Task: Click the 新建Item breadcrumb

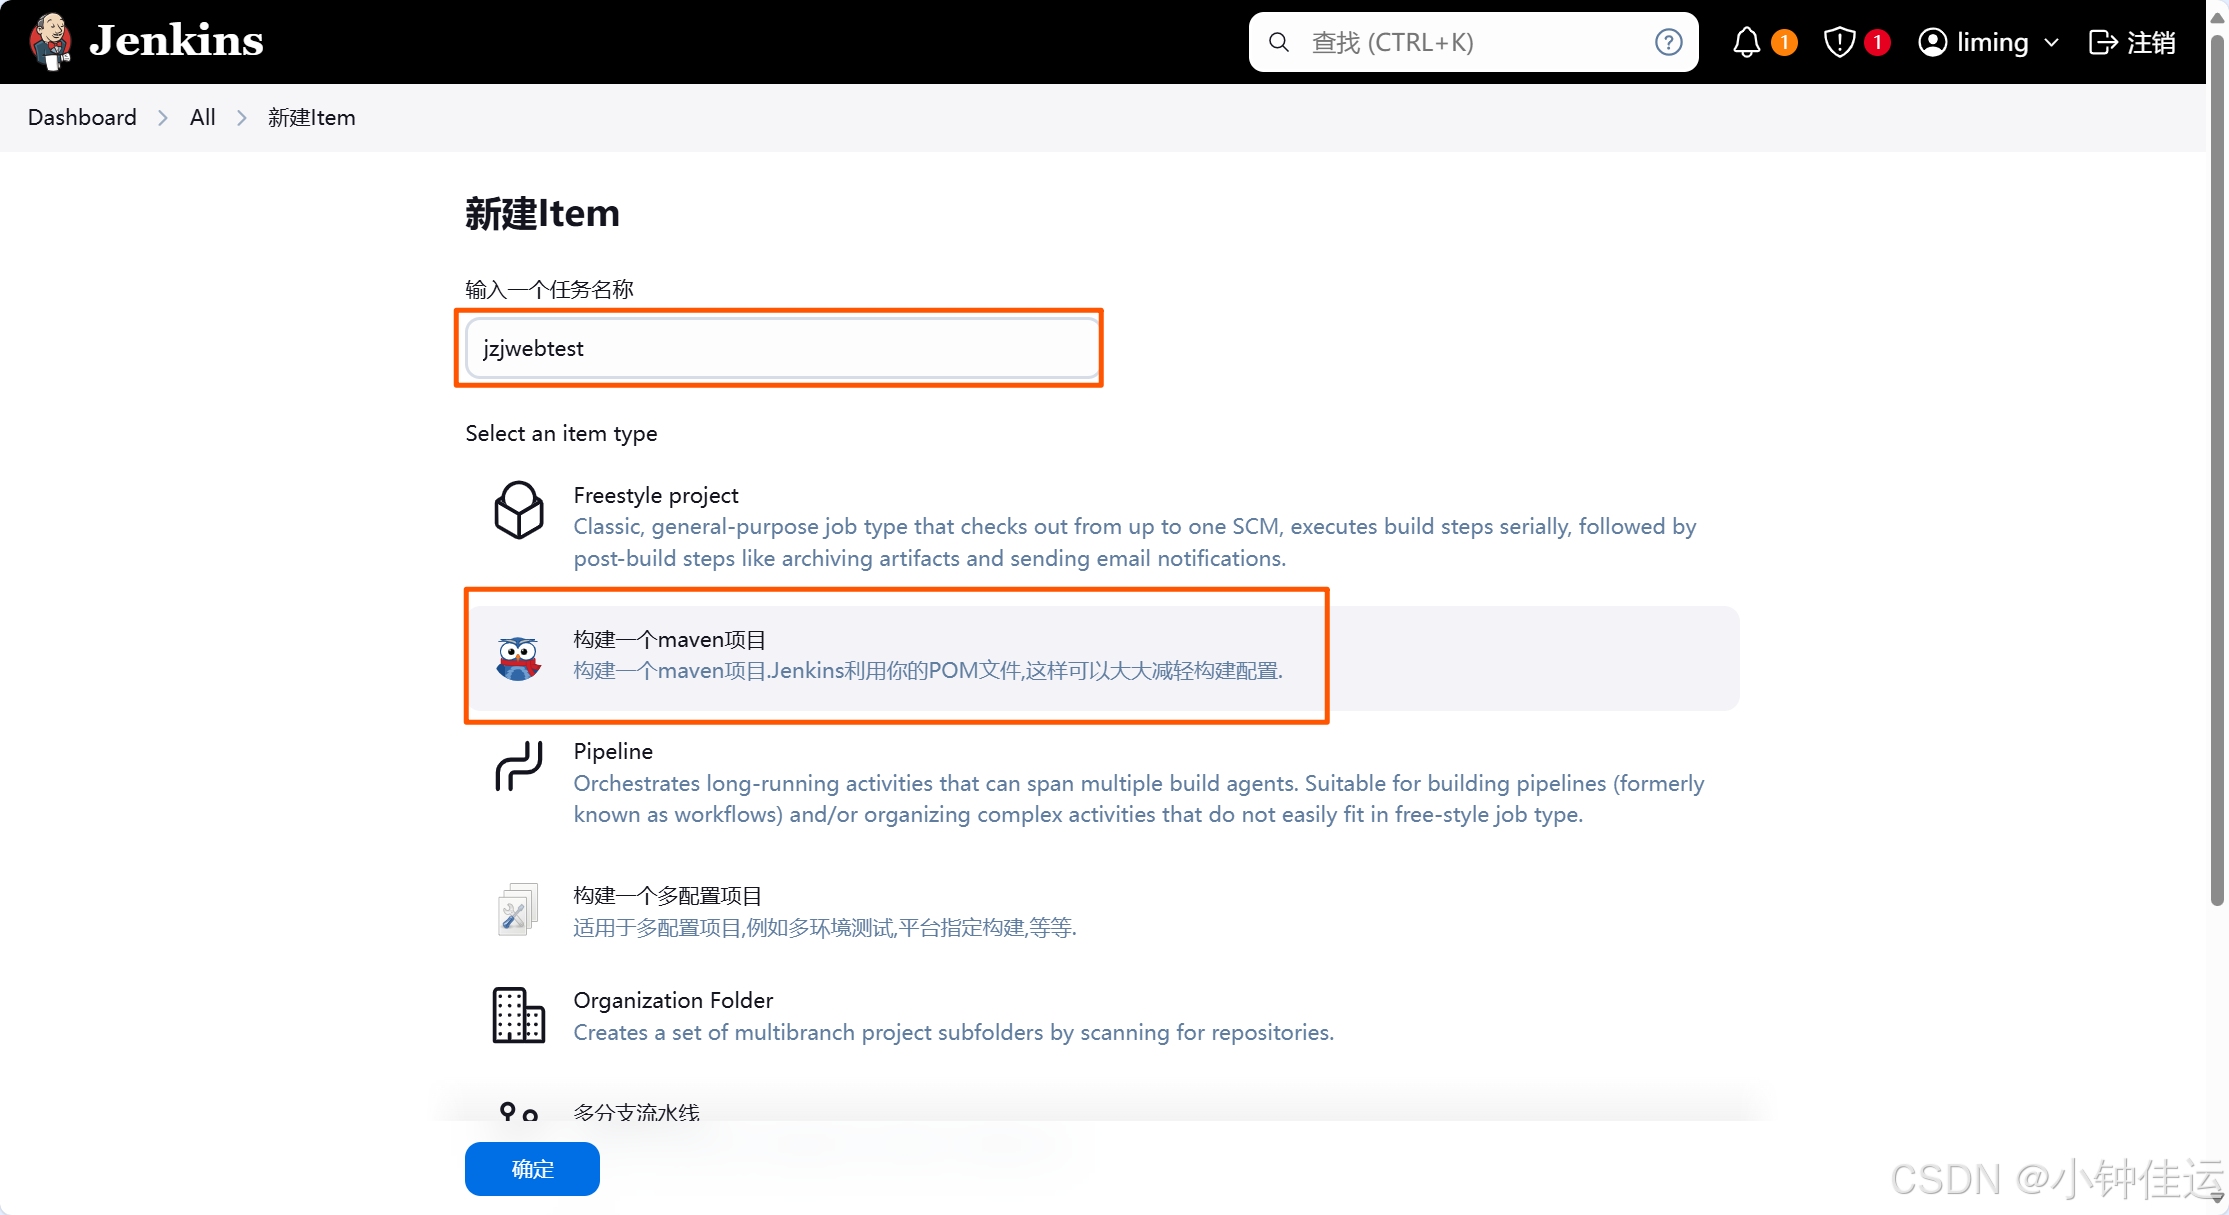Action: click(x=311, y=117)
